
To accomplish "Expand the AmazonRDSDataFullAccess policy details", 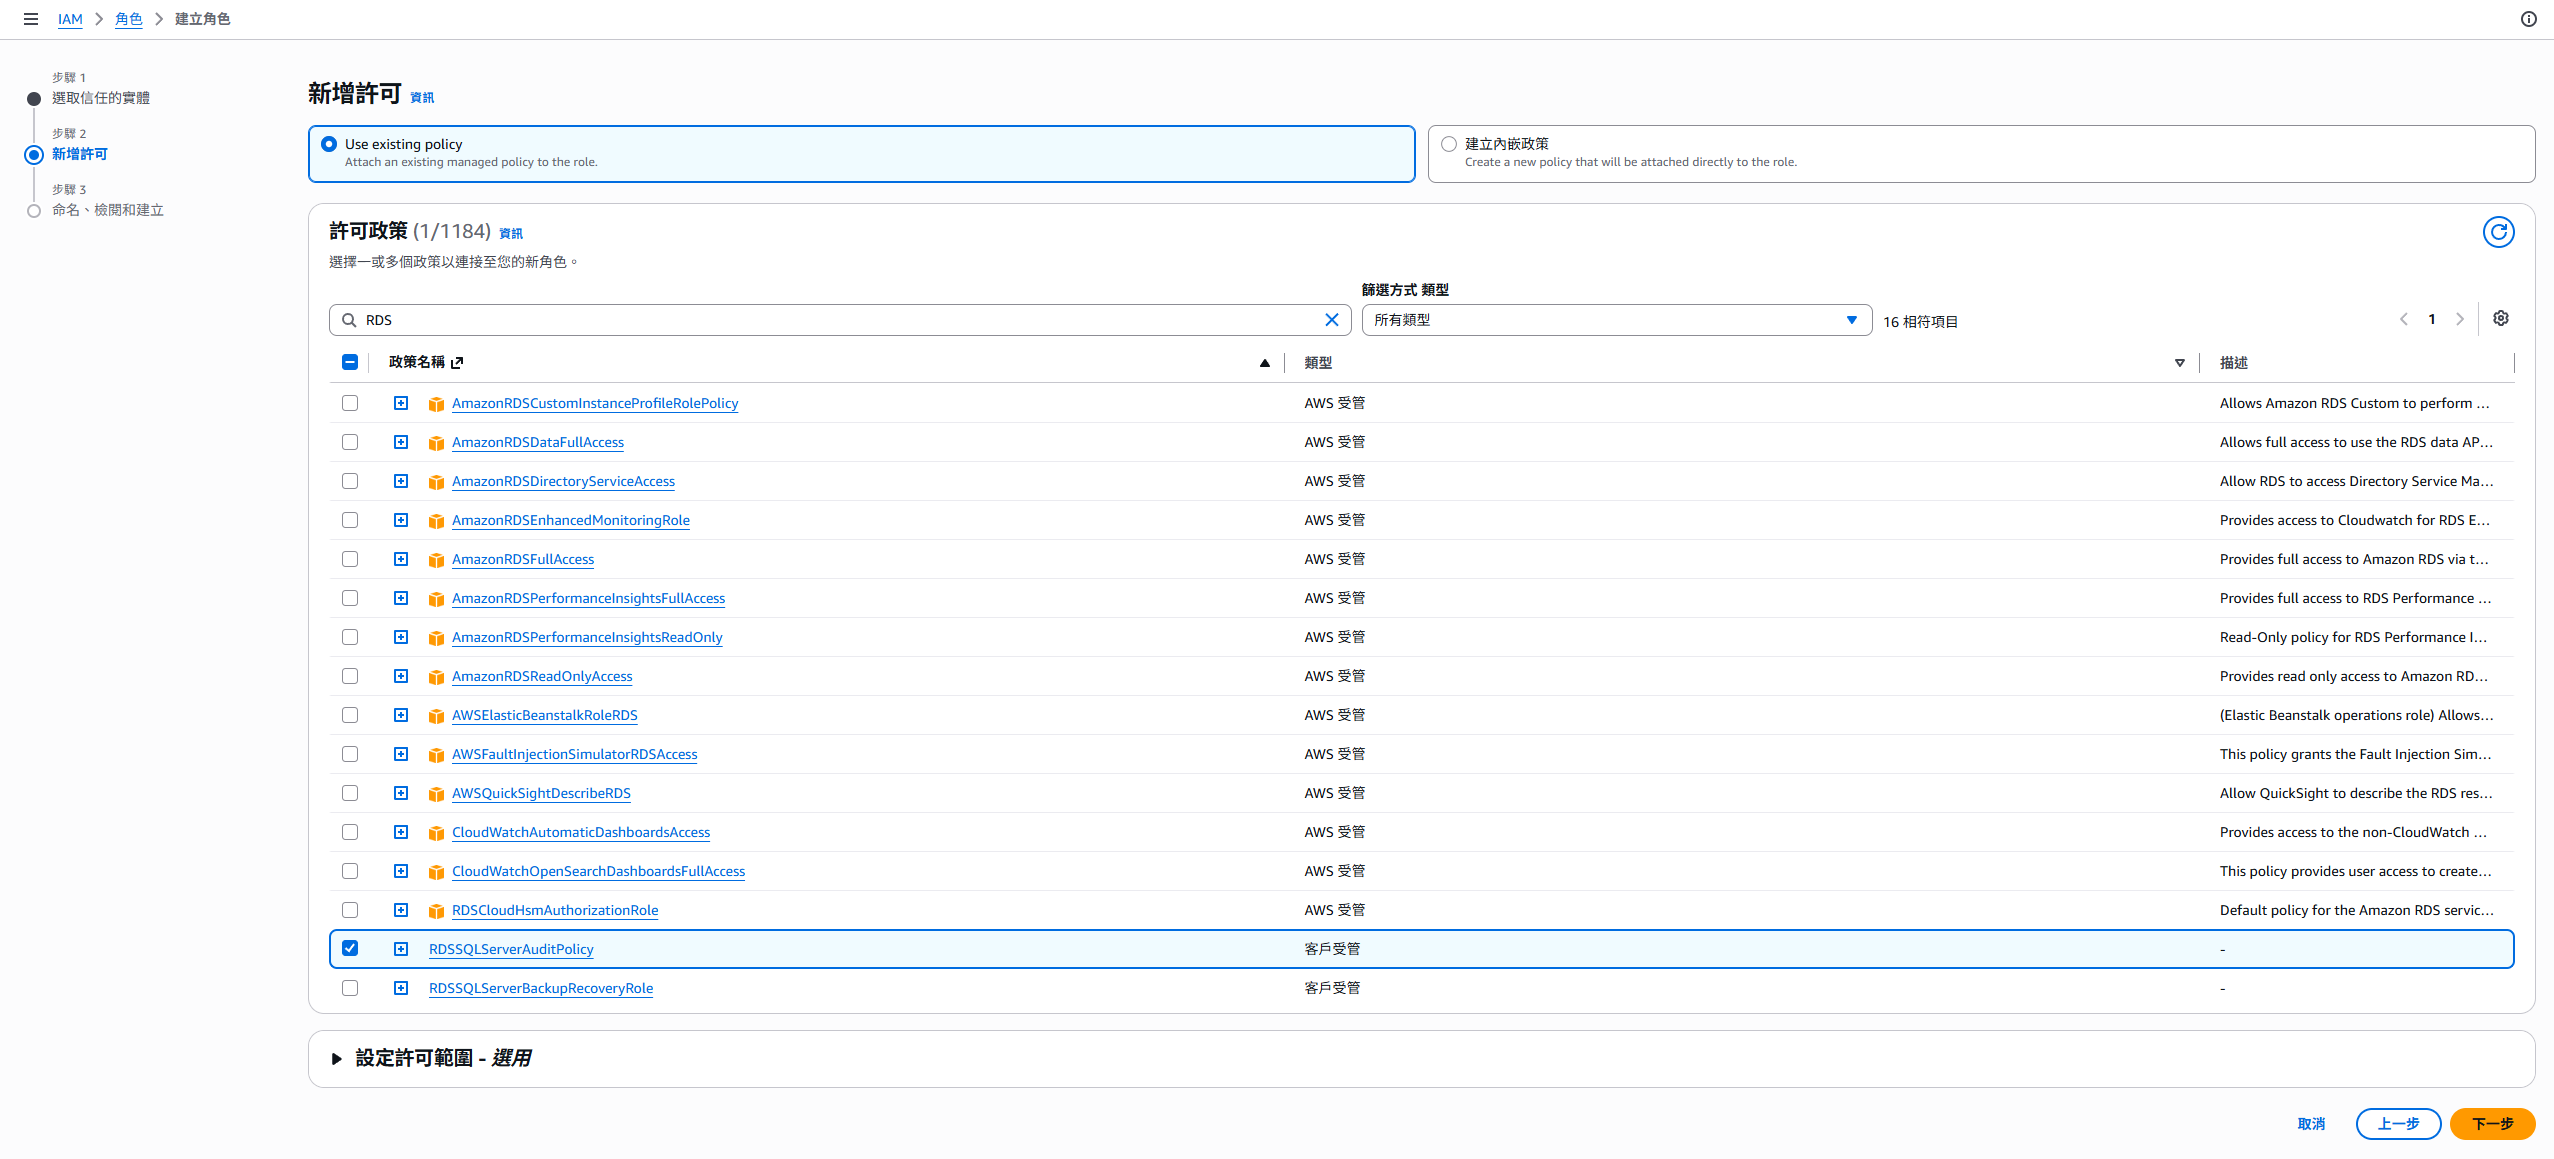I will pos(401,442).
